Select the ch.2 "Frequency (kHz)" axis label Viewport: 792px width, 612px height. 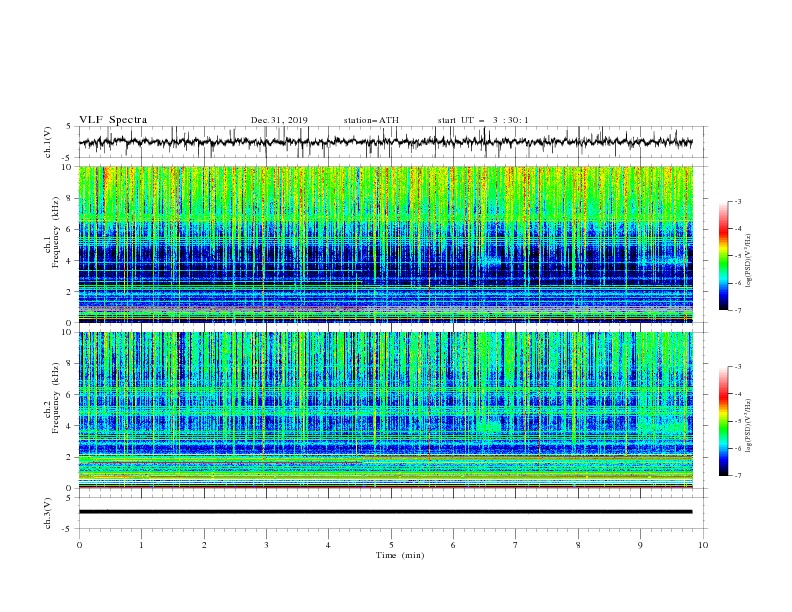click(56, 398)
